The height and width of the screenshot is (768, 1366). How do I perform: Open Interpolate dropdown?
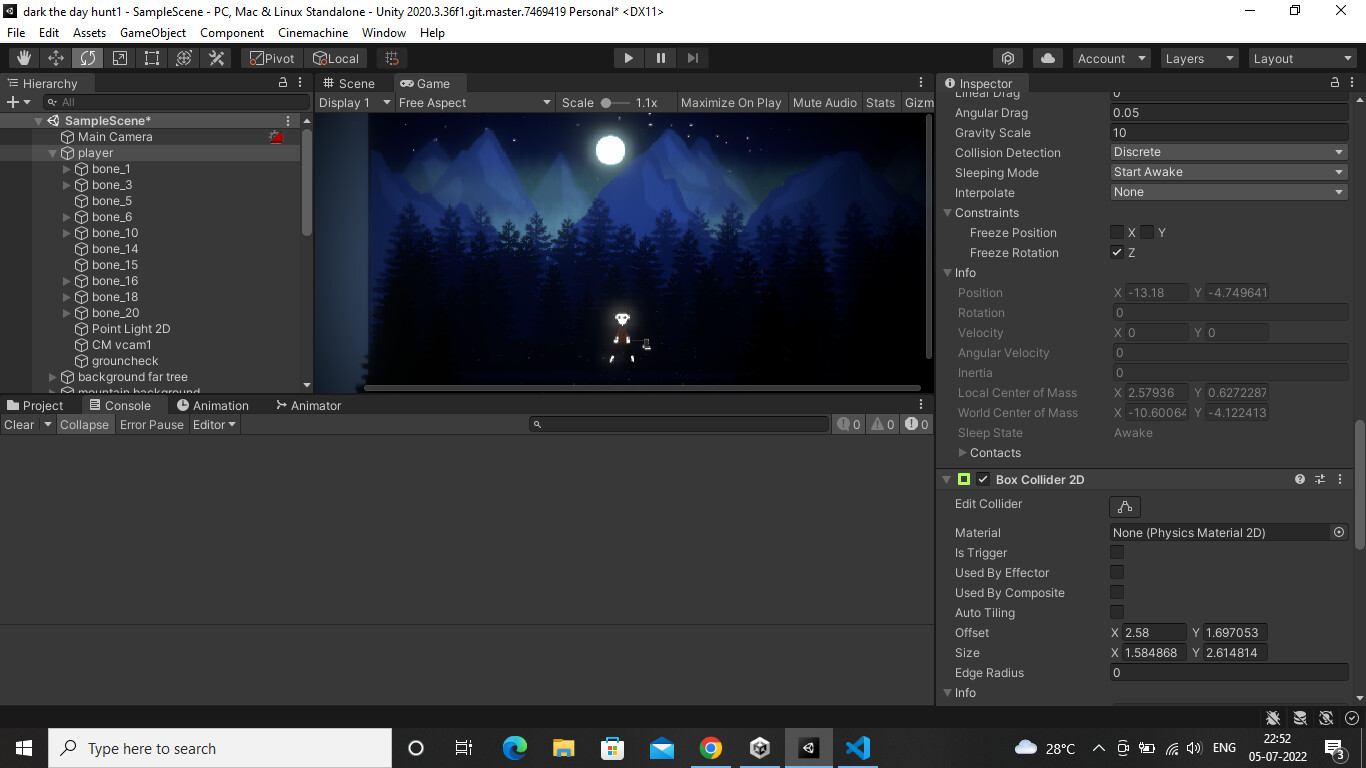(x=1229, y=192)
